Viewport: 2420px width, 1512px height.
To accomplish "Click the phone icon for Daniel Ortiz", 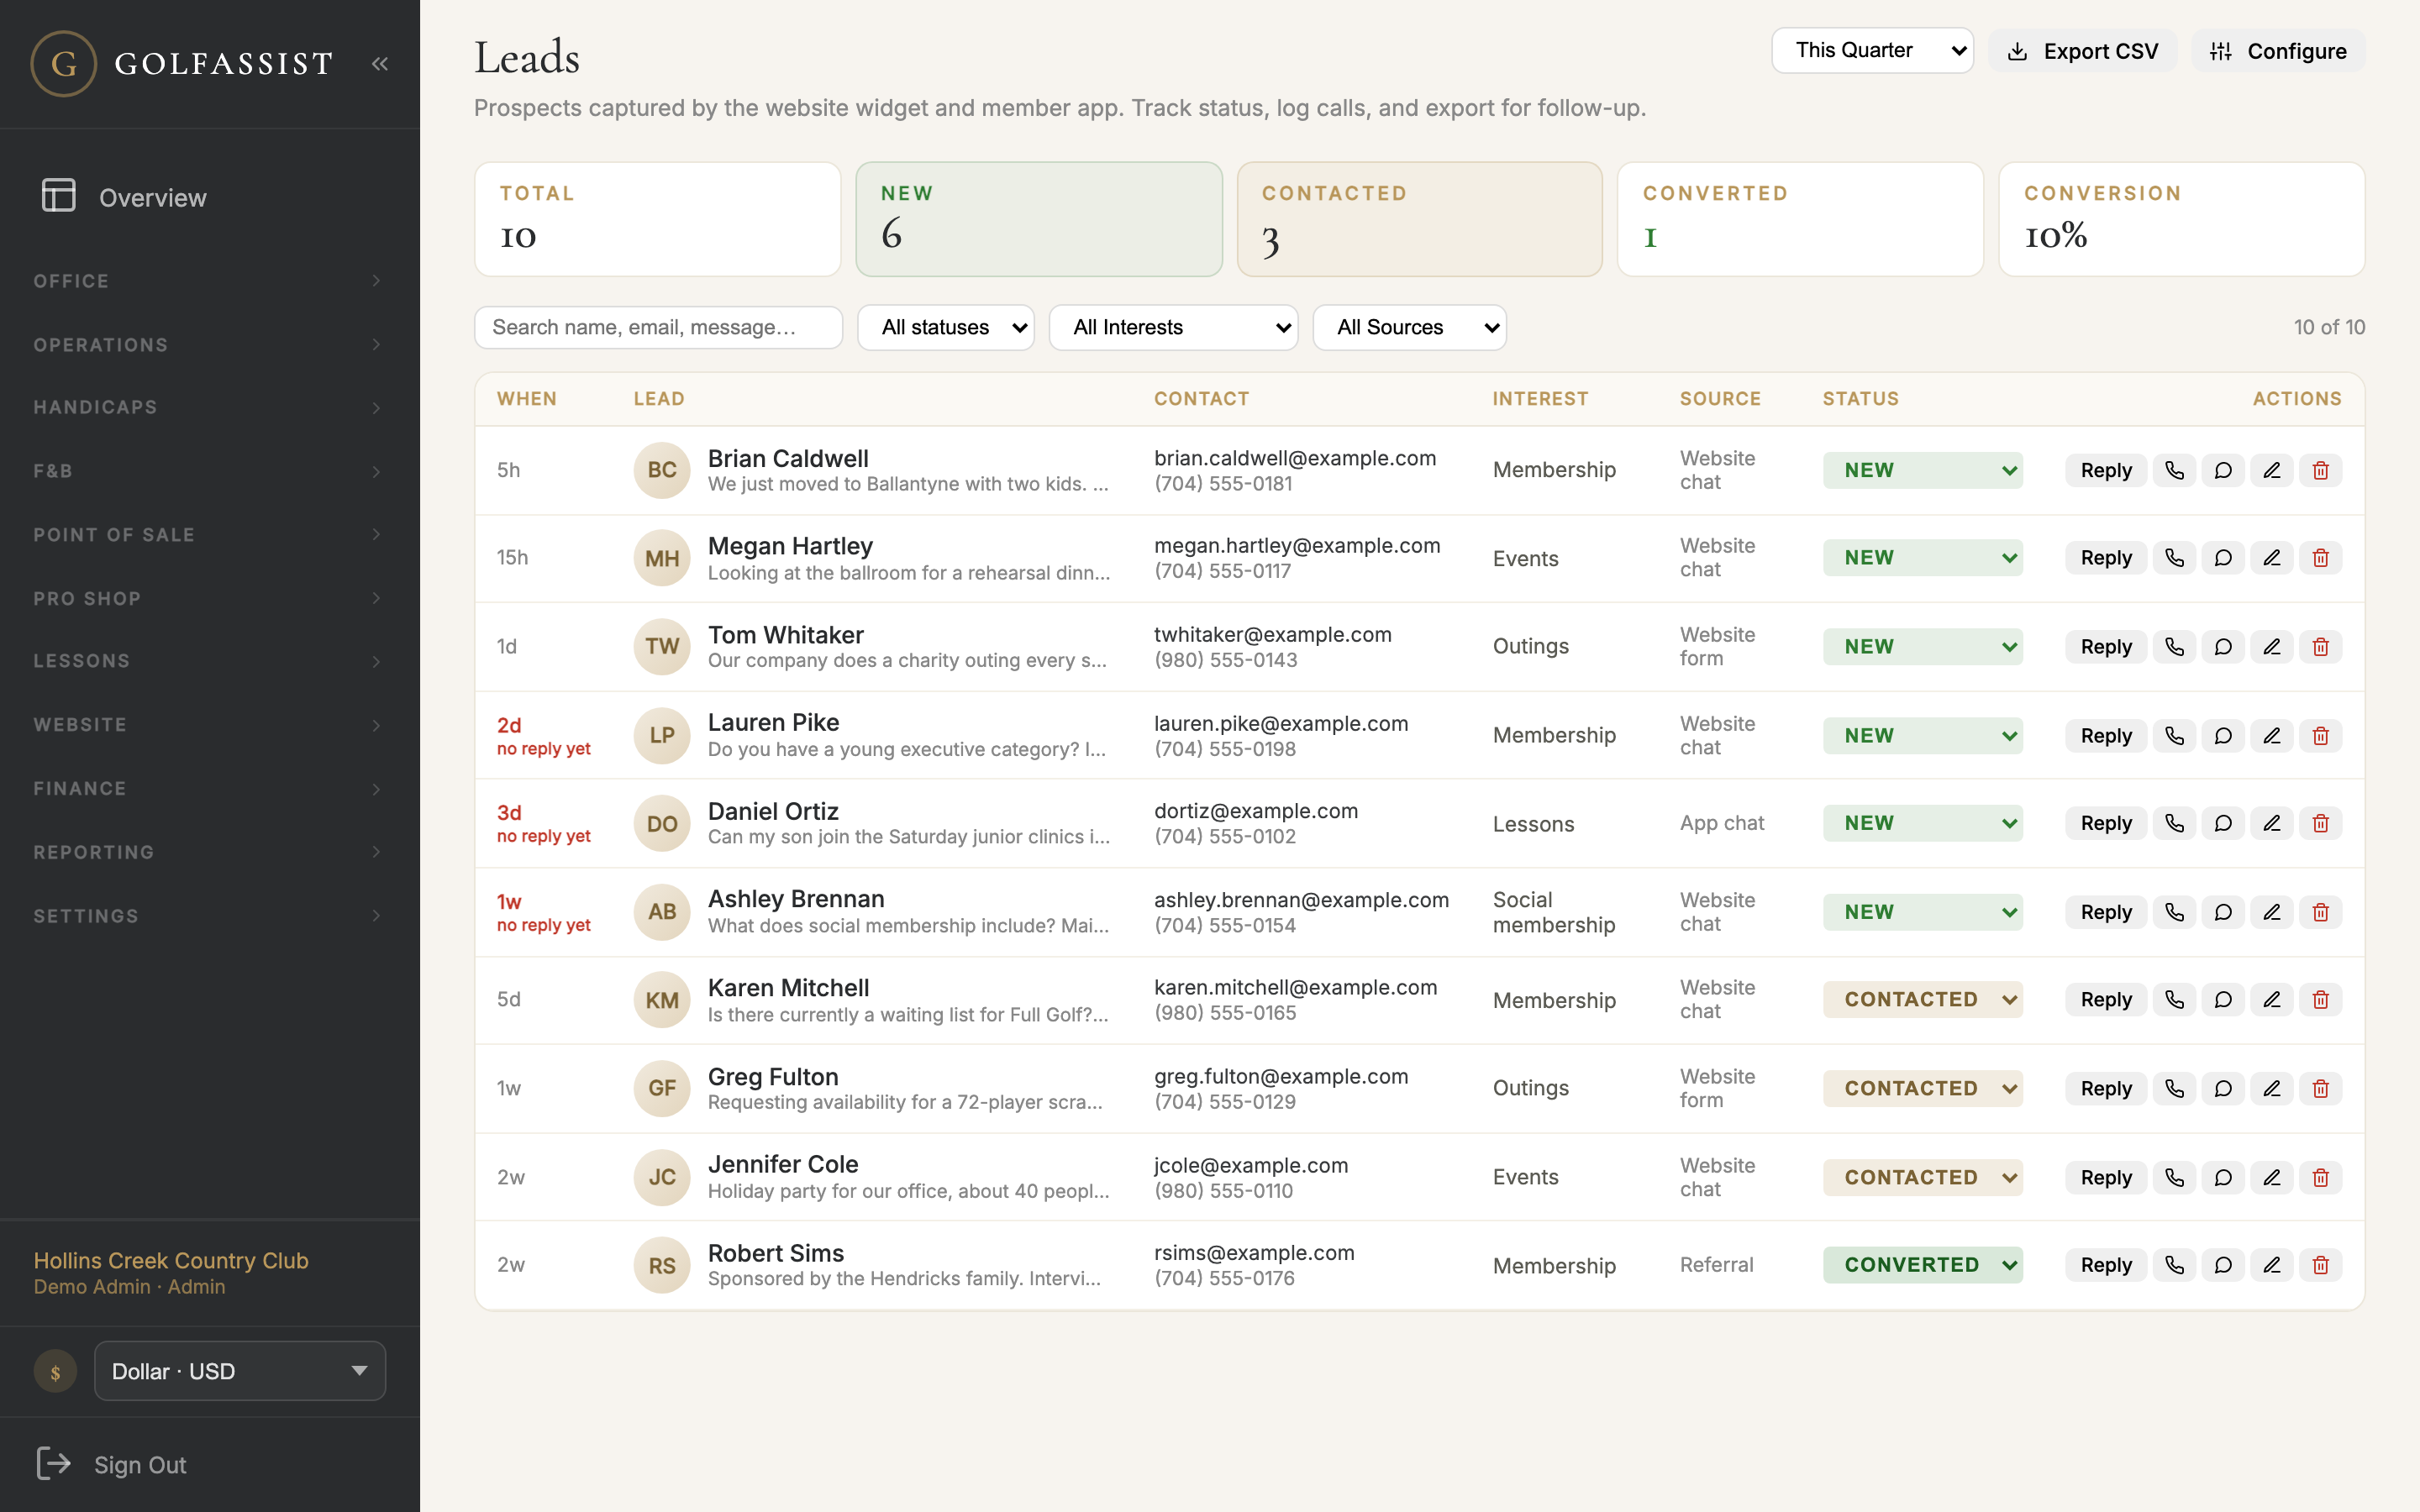I will [x=2174, y=823].
